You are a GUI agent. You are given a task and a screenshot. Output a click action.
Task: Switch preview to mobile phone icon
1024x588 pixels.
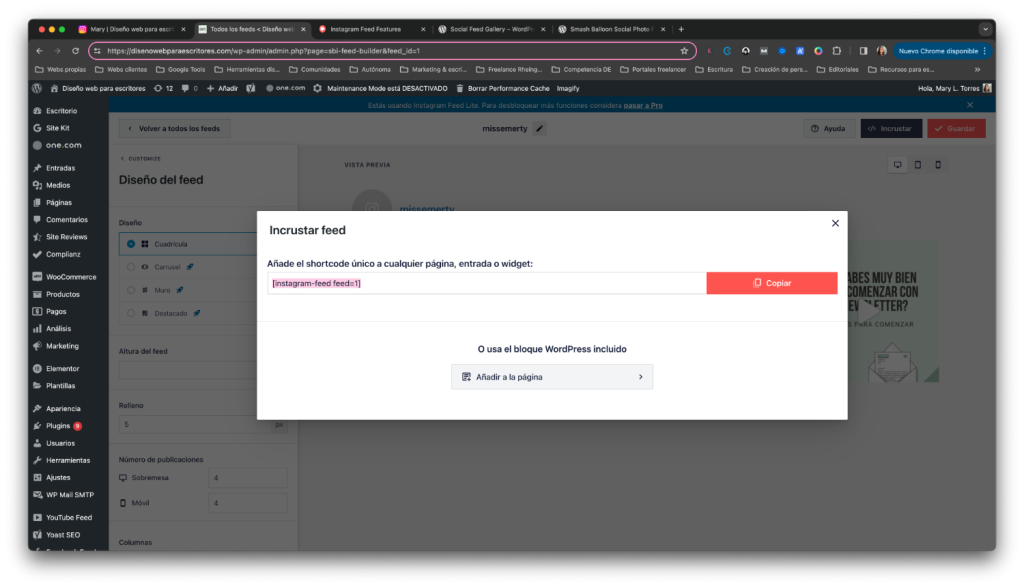938,164
